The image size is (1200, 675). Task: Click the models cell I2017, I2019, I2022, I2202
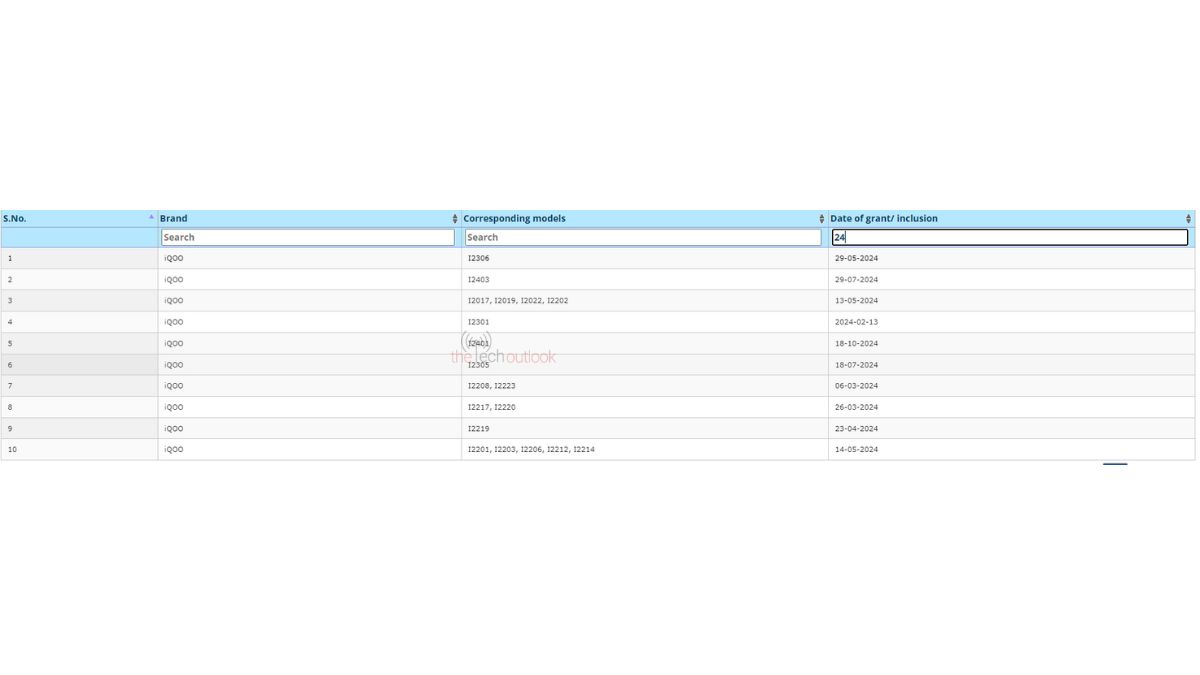point(518,301)
